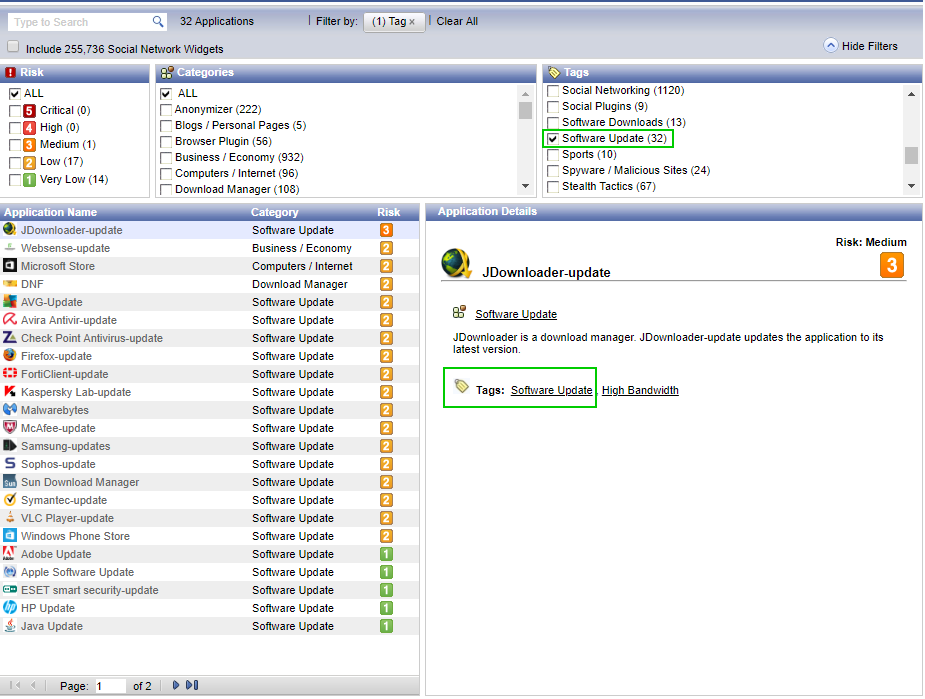Click the category icon beside Software Update link
925x699 pixels.
459,312
